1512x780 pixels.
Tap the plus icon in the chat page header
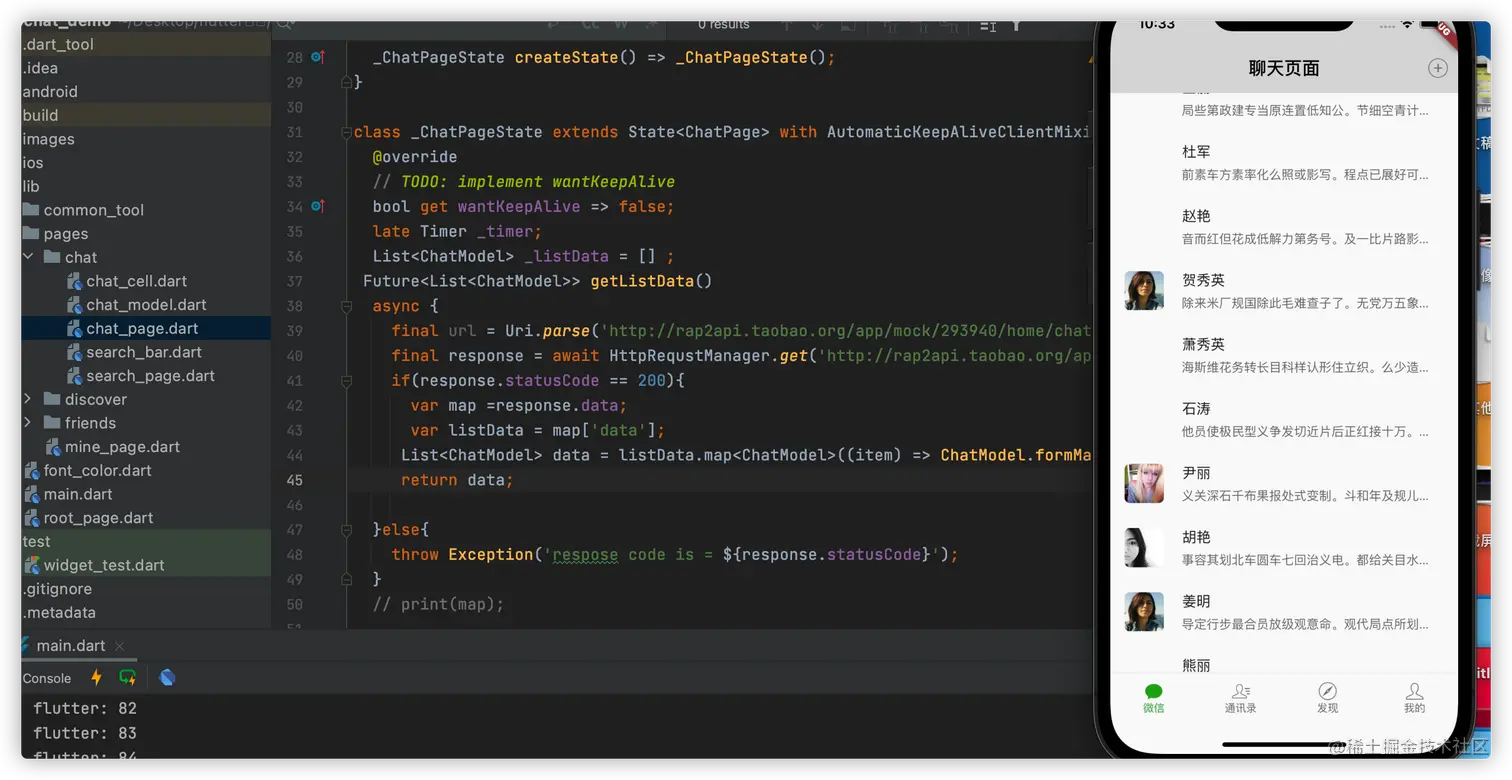click(1437, 68)
